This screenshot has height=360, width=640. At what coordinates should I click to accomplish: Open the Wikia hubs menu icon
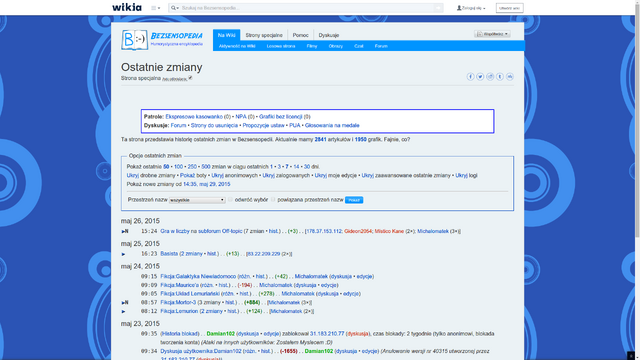(x=156, y=8)
